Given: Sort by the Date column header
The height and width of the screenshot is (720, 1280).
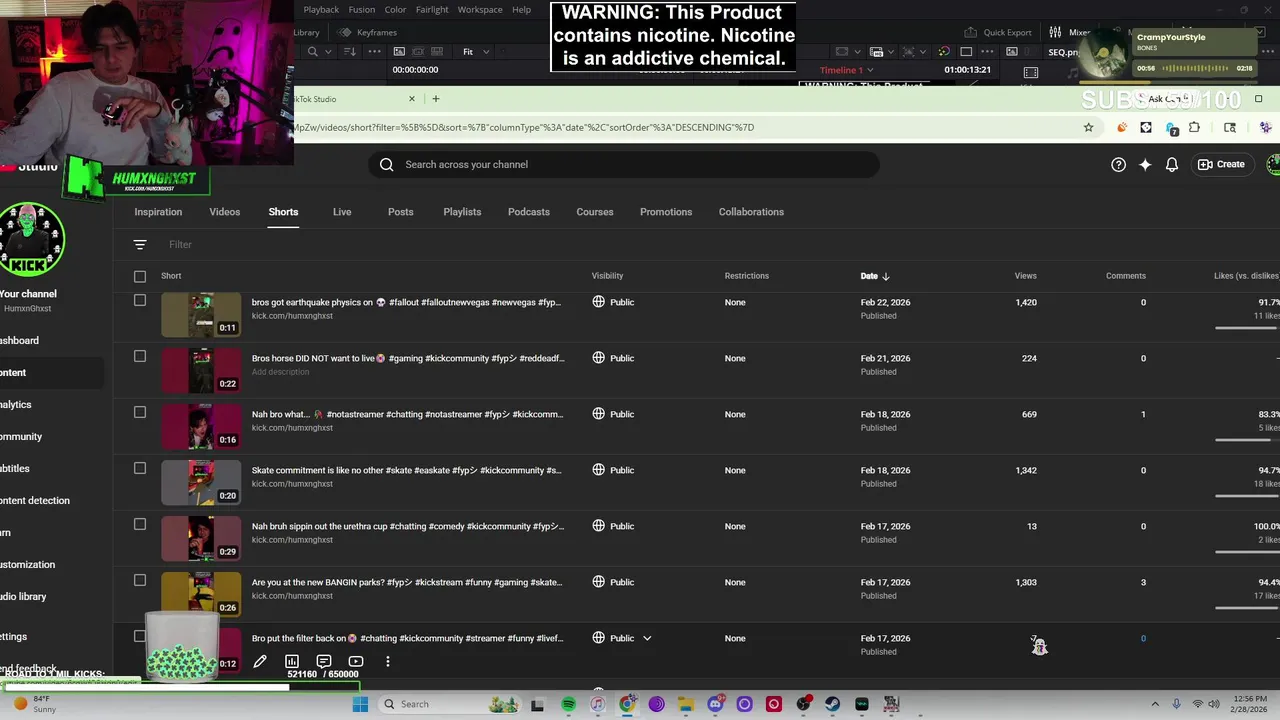Looking at the screenshot, I should point(875,276).
